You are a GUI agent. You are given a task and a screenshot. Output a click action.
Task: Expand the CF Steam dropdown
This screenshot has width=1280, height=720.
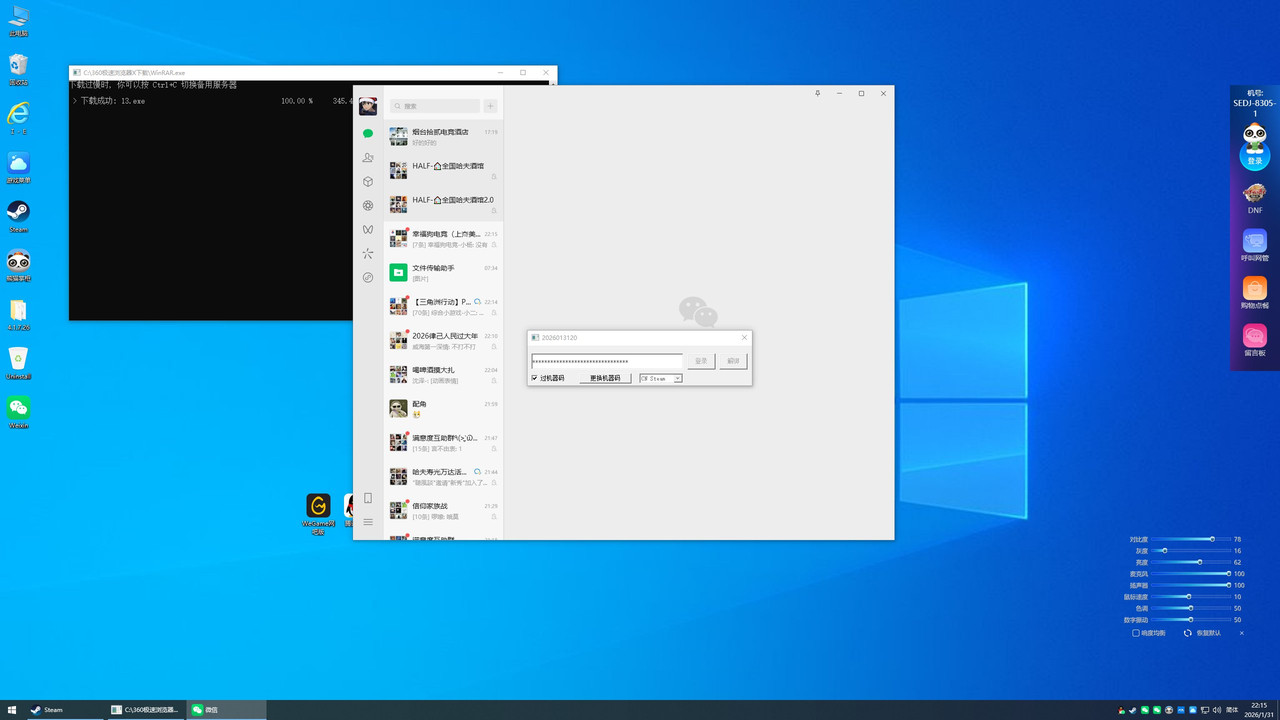coord(678,379)
